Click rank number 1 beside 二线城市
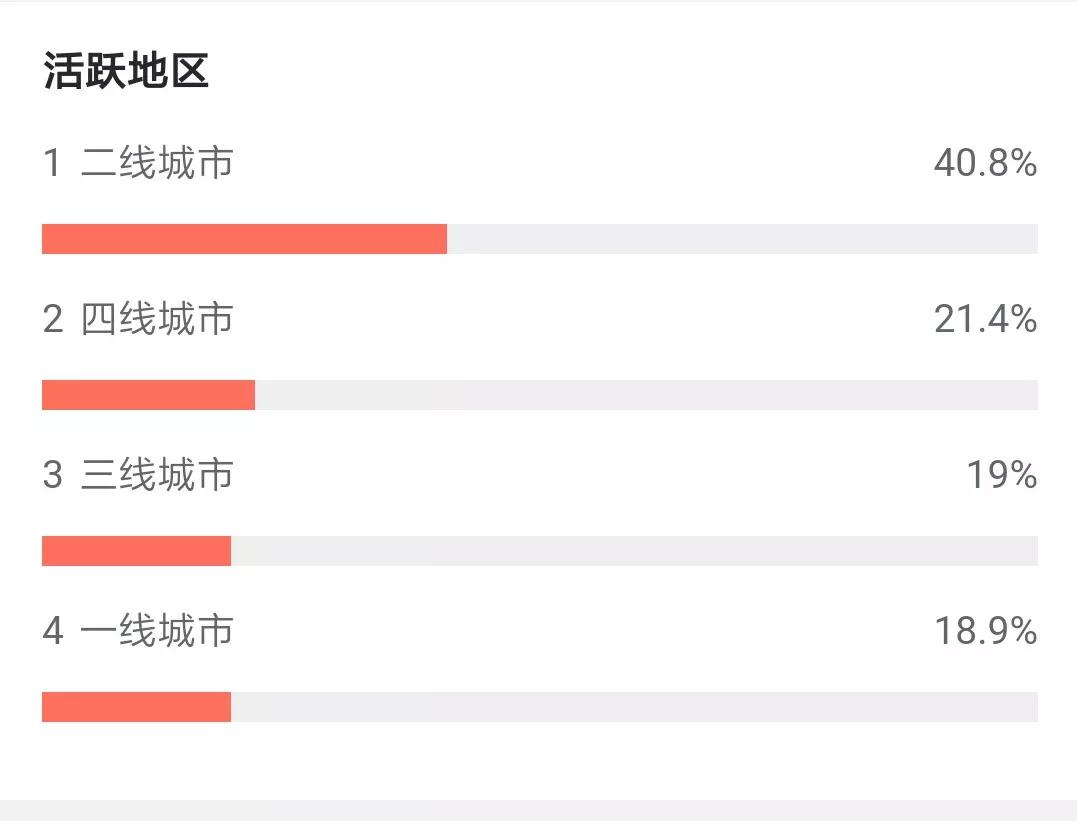The width and height of the screenshot is (1077, 830). coord(52,163)
